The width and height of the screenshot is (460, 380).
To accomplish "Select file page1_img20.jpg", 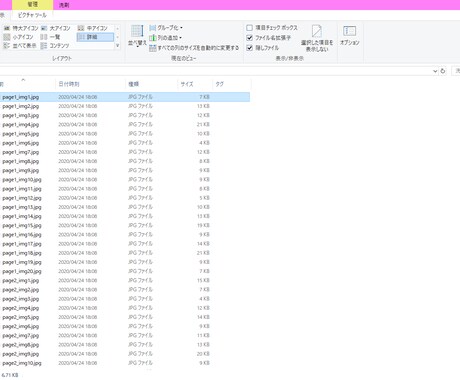I will [125, 271].
